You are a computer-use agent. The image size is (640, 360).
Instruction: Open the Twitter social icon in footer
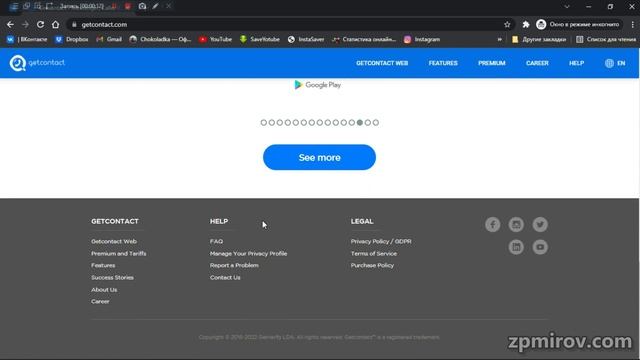(x=540, y=224)
